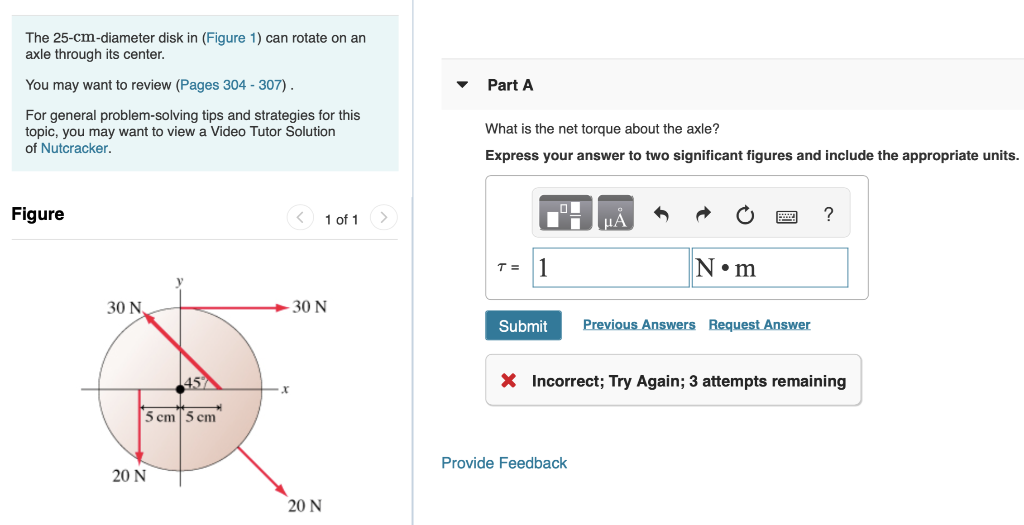Open Previous Answers link
This screenshot has height=525, width=1024.
639,325
